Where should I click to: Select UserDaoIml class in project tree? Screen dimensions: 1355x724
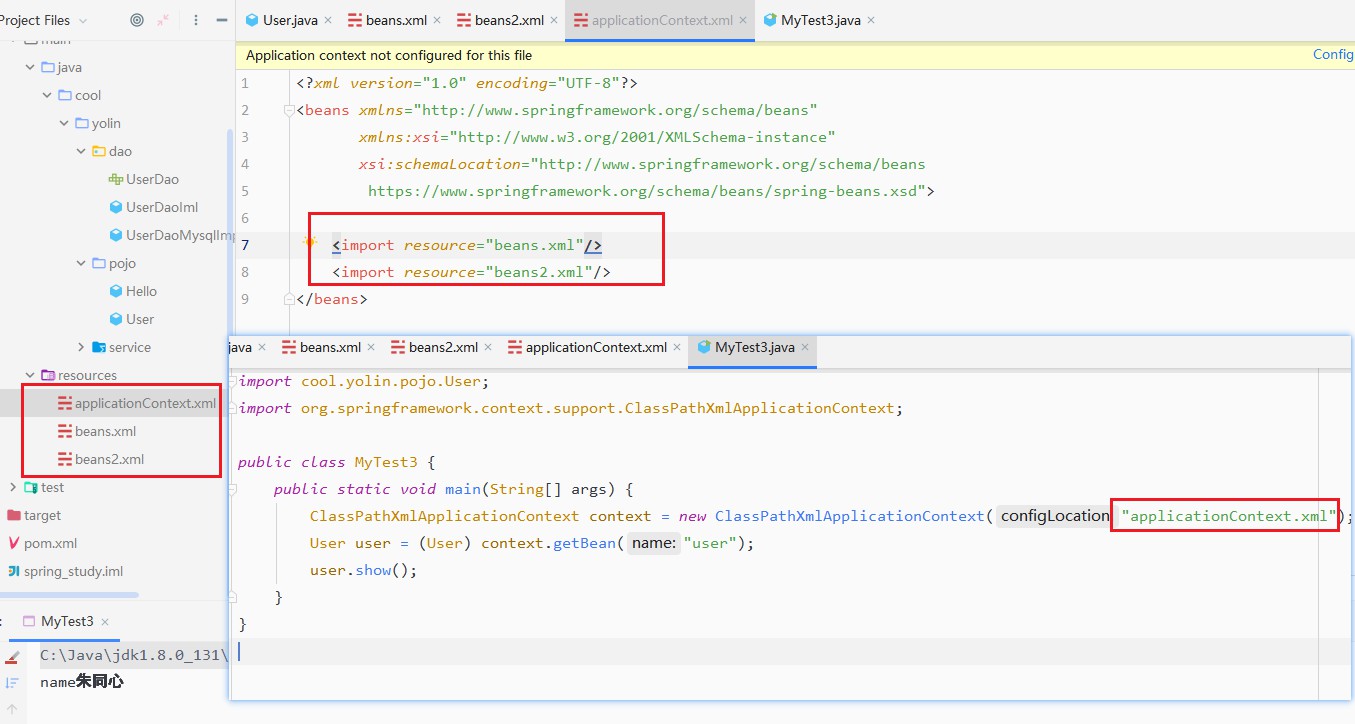click(x=153, y=207)
